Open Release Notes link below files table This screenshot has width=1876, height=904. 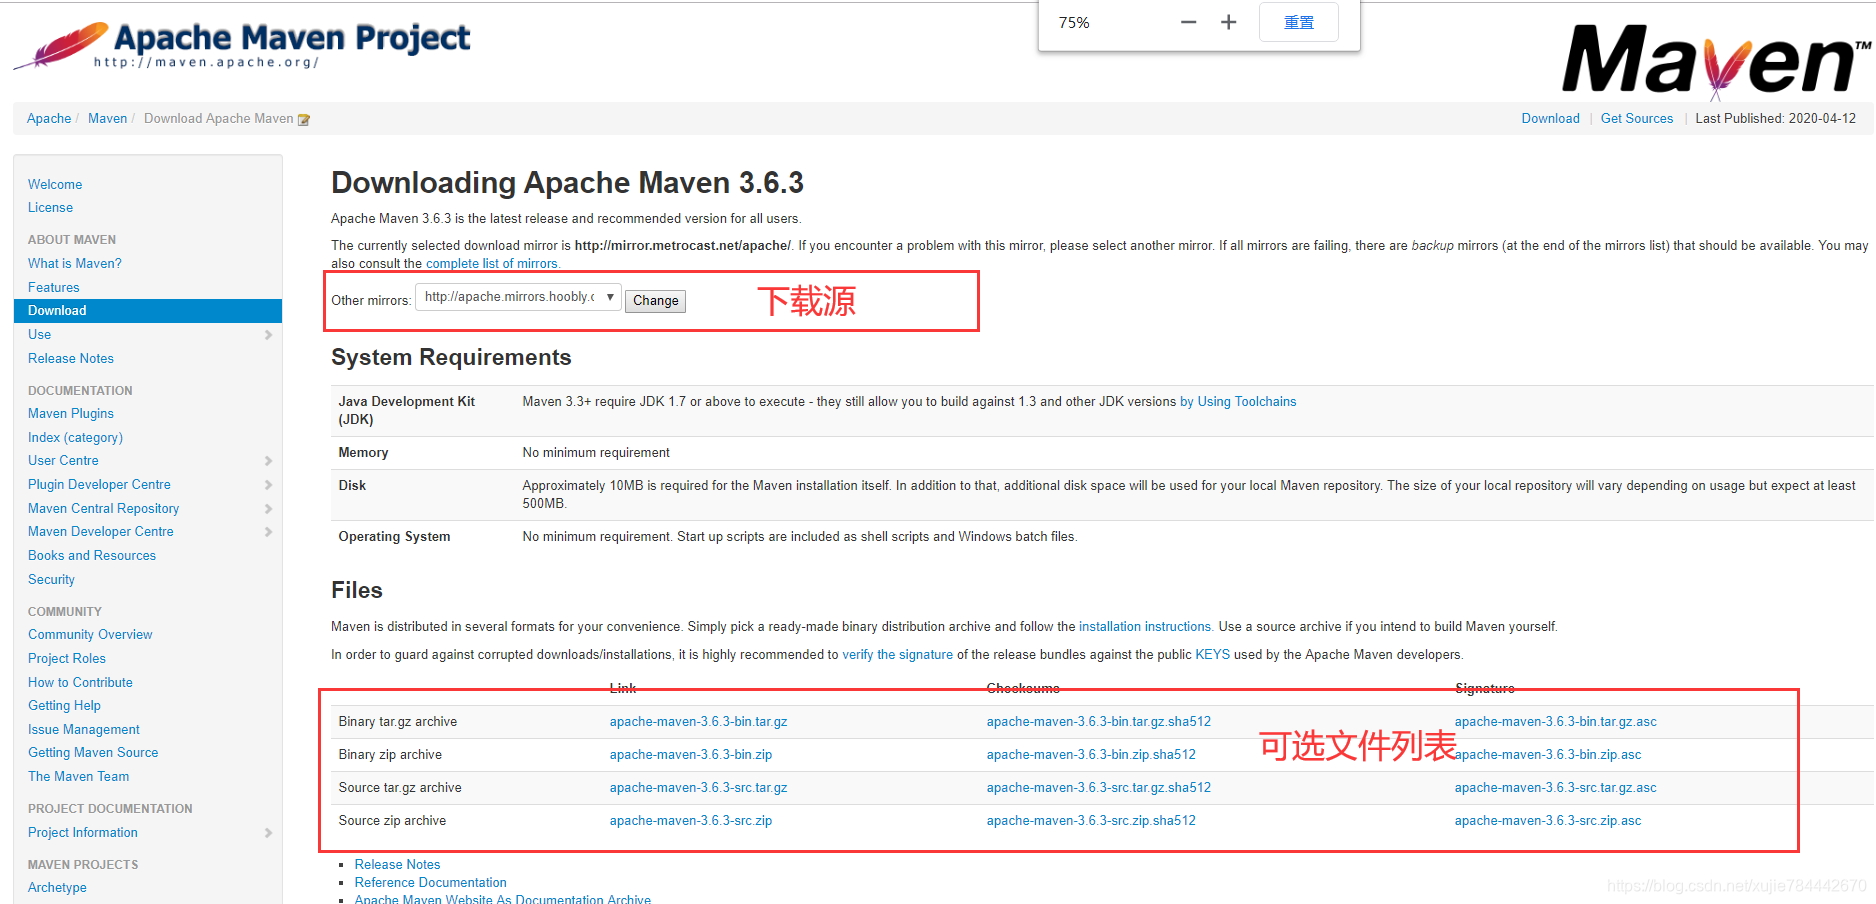(397, 865)
